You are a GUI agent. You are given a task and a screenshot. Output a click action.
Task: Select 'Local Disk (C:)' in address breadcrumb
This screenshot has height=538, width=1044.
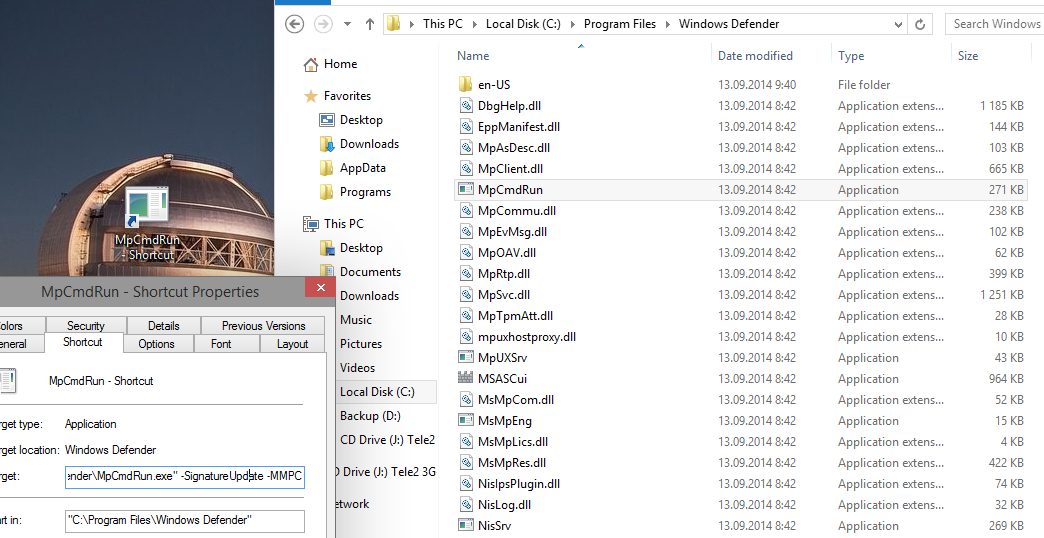pyautogui.click(x=523, y=24)
